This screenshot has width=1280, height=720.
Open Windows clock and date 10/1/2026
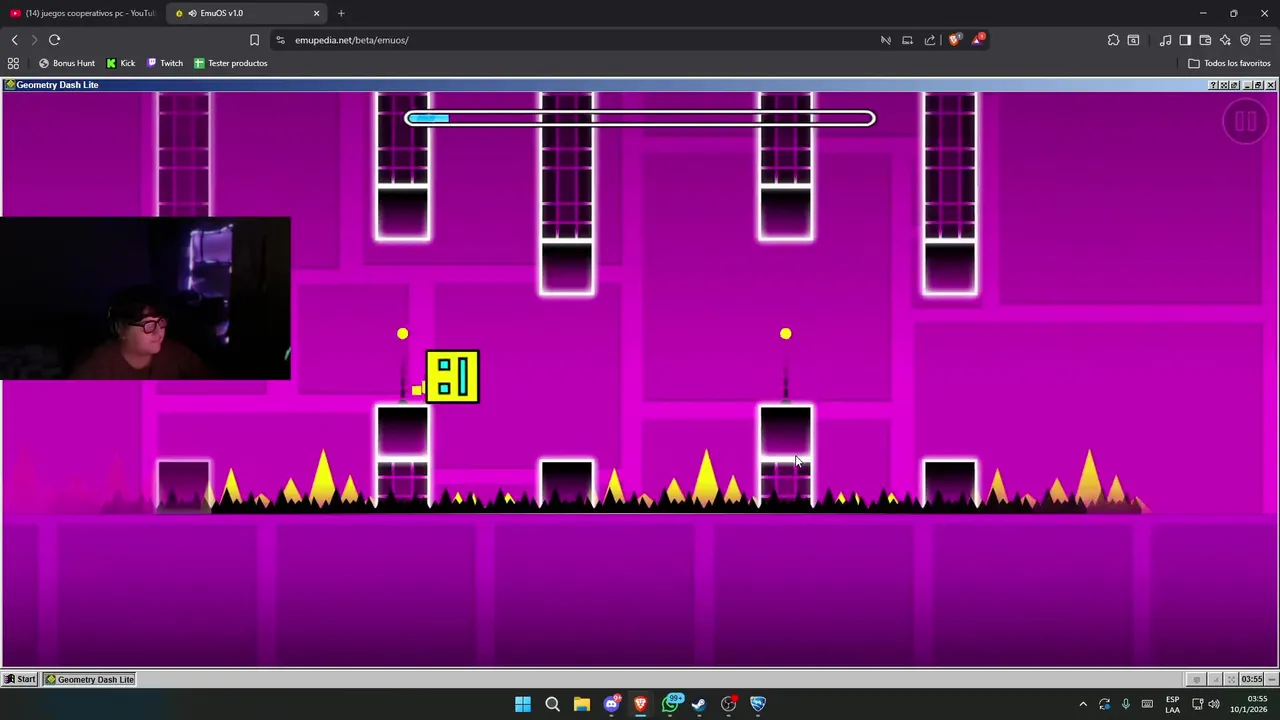tap(1249, 704)
